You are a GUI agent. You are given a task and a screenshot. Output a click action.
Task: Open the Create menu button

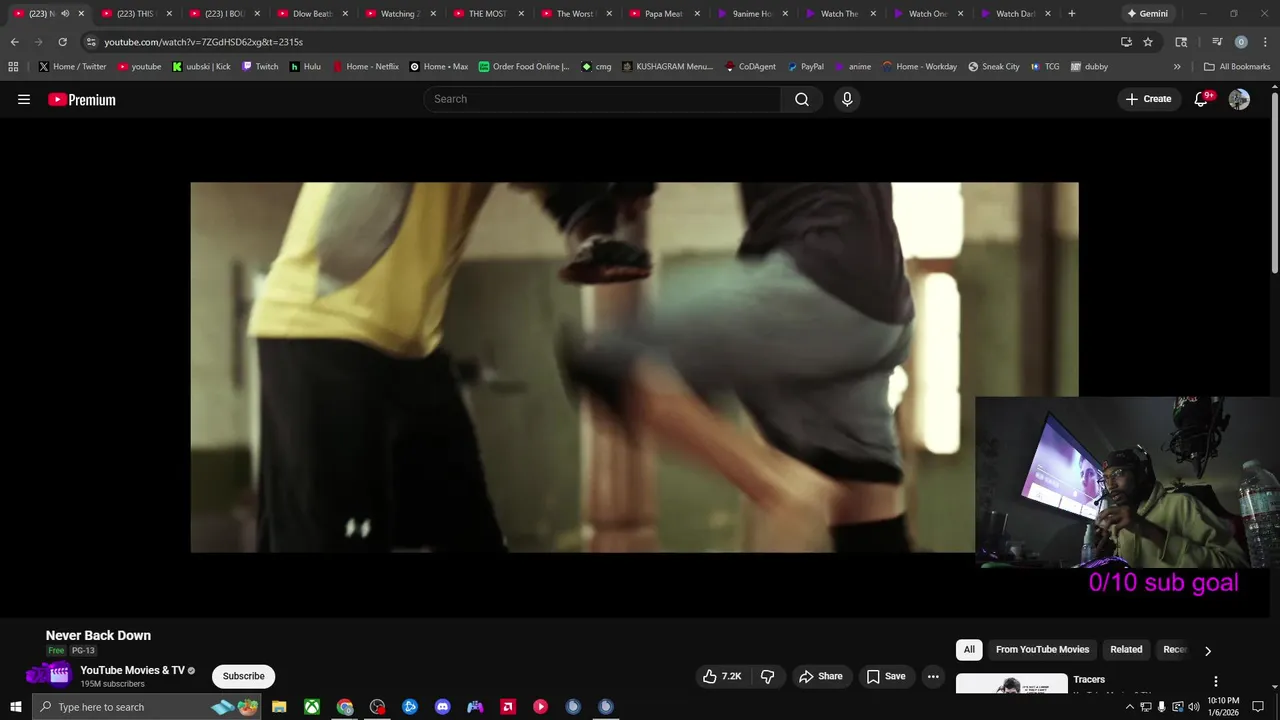(x=1148, y=99)
